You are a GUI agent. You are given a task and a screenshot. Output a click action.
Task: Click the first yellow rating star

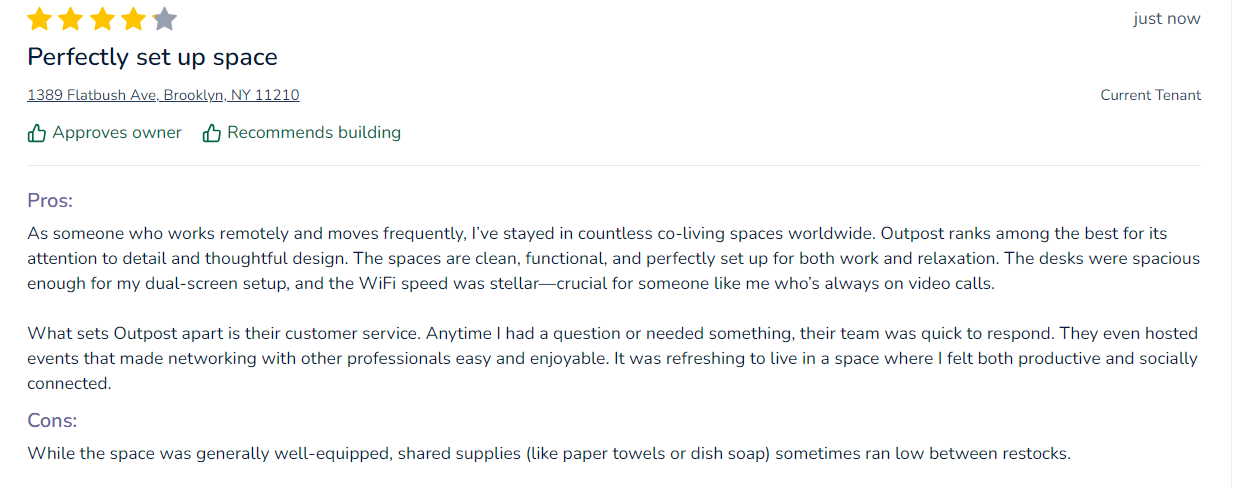tap(40, 19)
